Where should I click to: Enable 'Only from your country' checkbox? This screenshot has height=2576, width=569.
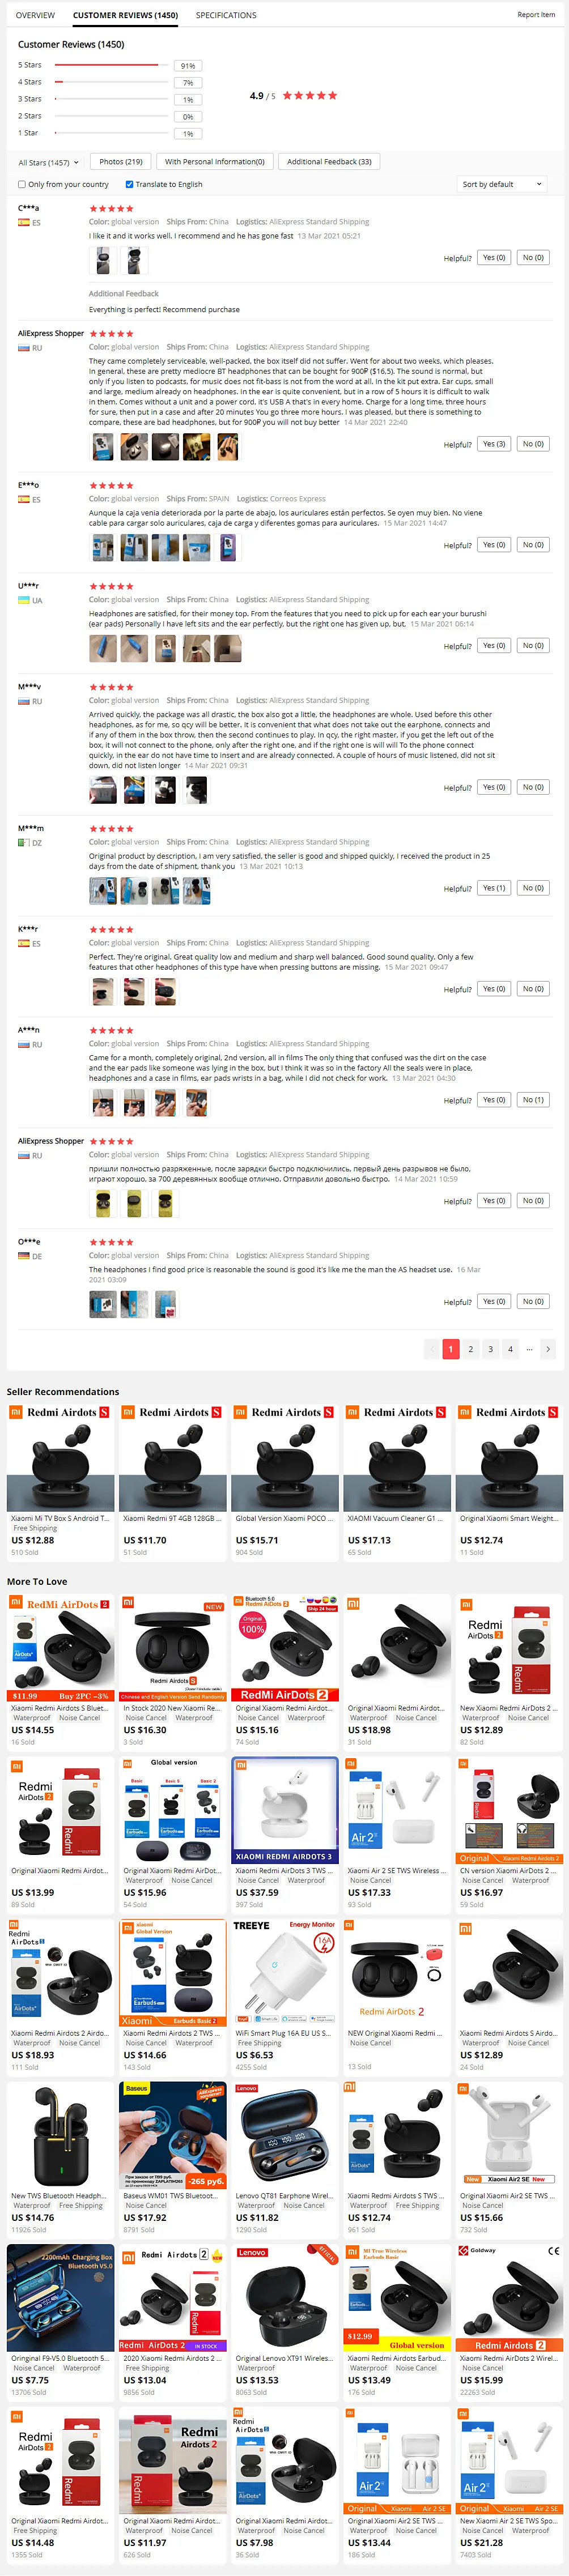[x=22, y=184]
